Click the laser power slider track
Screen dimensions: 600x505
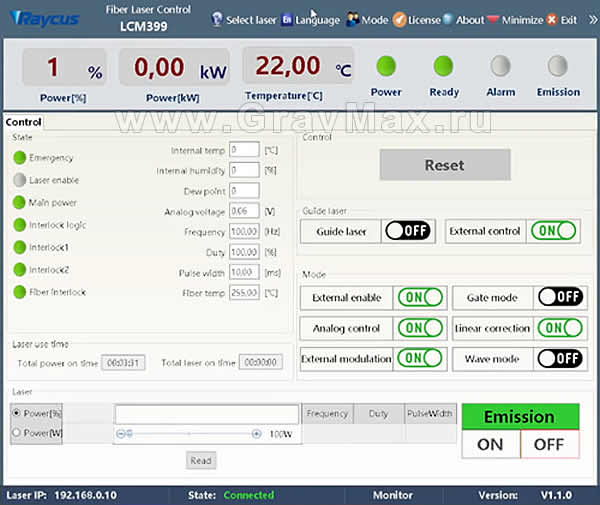(189, 434)
